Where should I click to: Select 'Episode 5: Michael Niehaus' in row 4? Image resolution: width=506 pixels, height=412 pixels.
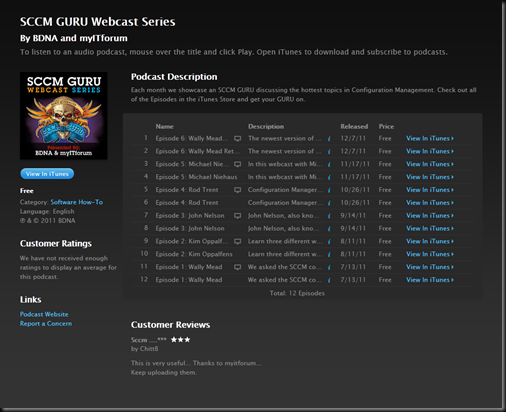coord(196,177)
